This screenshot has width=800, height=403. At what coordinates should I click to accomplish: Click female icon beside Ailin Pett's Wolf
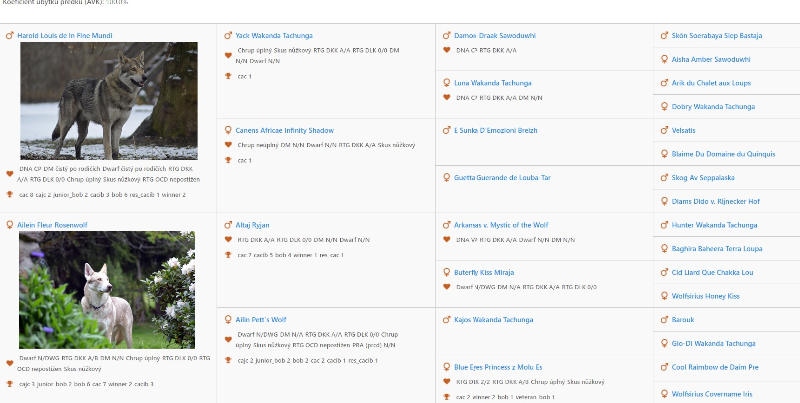228,319
